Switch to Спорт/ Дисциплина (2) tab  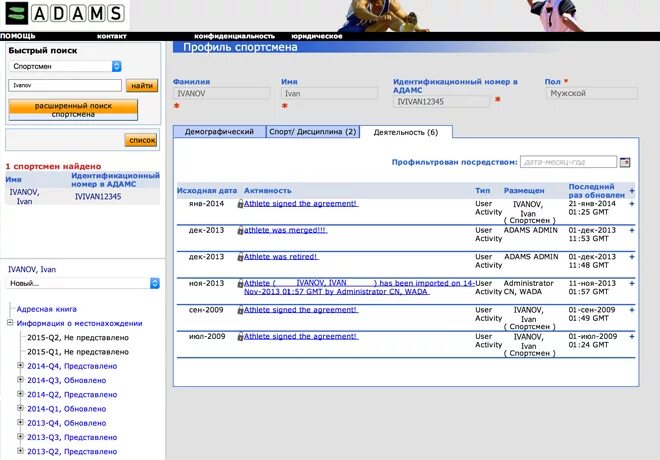click(x=313, y=132)
